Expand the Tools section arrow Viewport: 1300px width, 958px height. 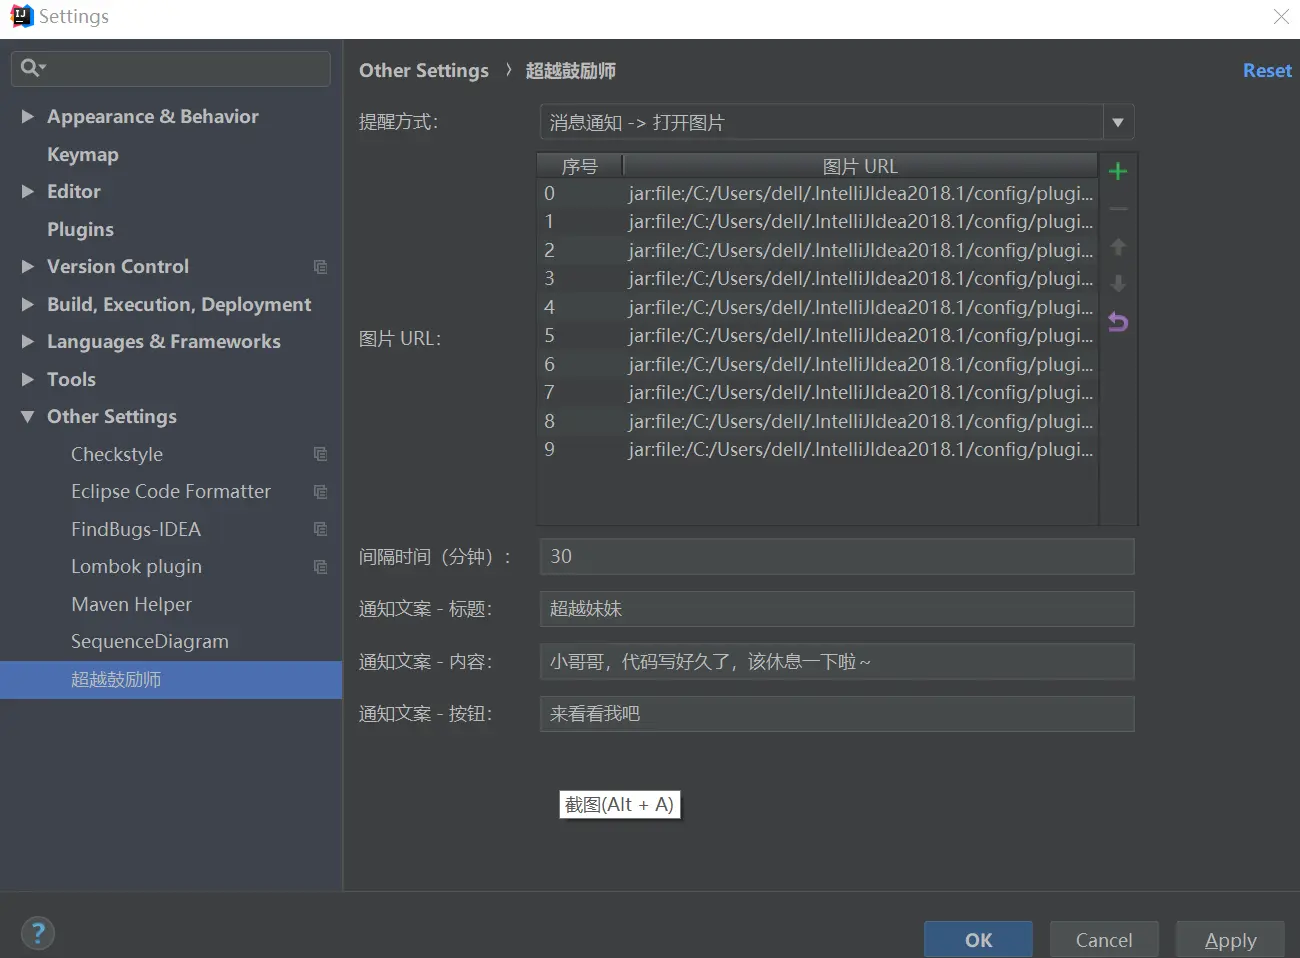[28, 379]
